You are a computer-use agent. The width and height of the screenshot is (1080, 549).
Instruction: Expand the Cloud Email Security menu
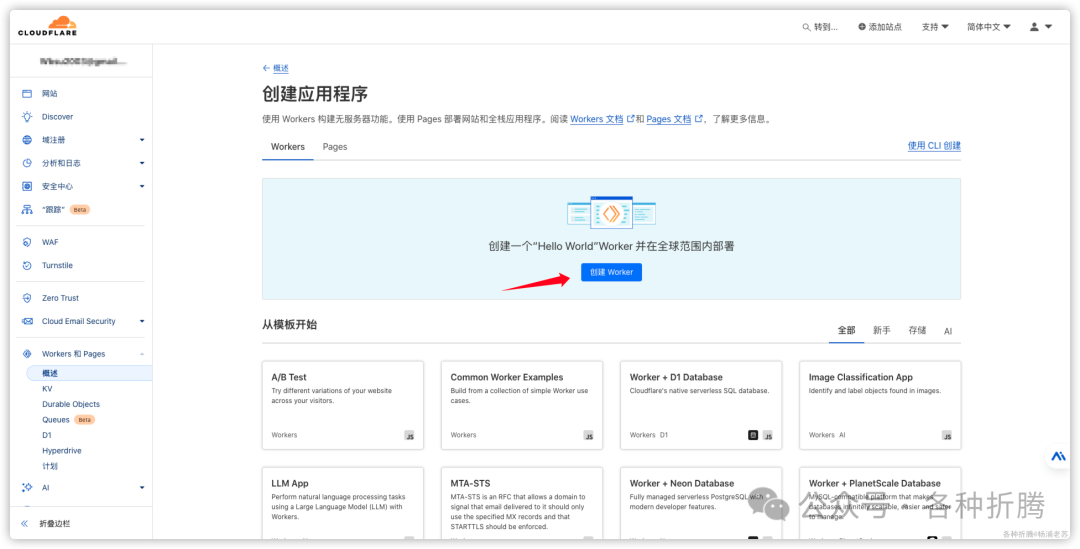click(142, 321)
